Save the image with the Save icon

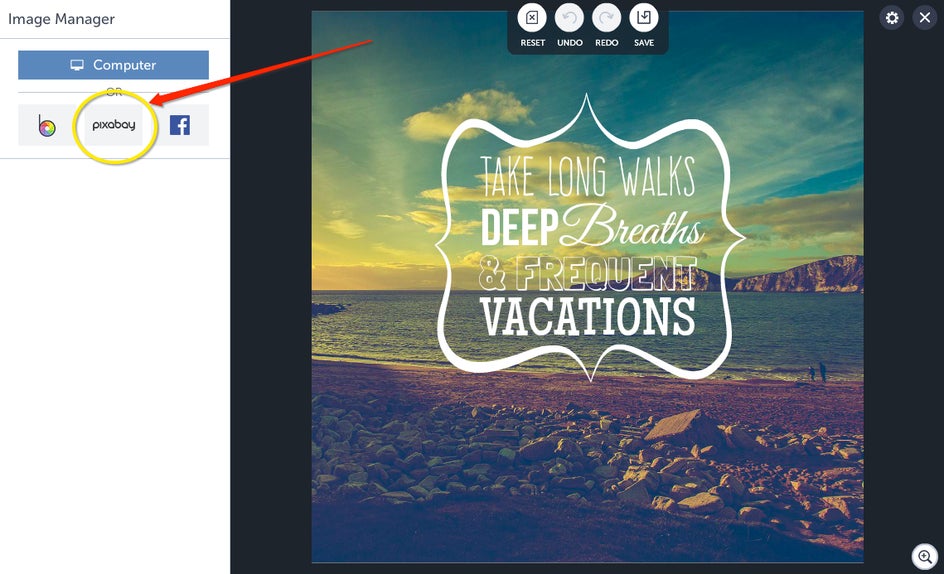point(644,18)
